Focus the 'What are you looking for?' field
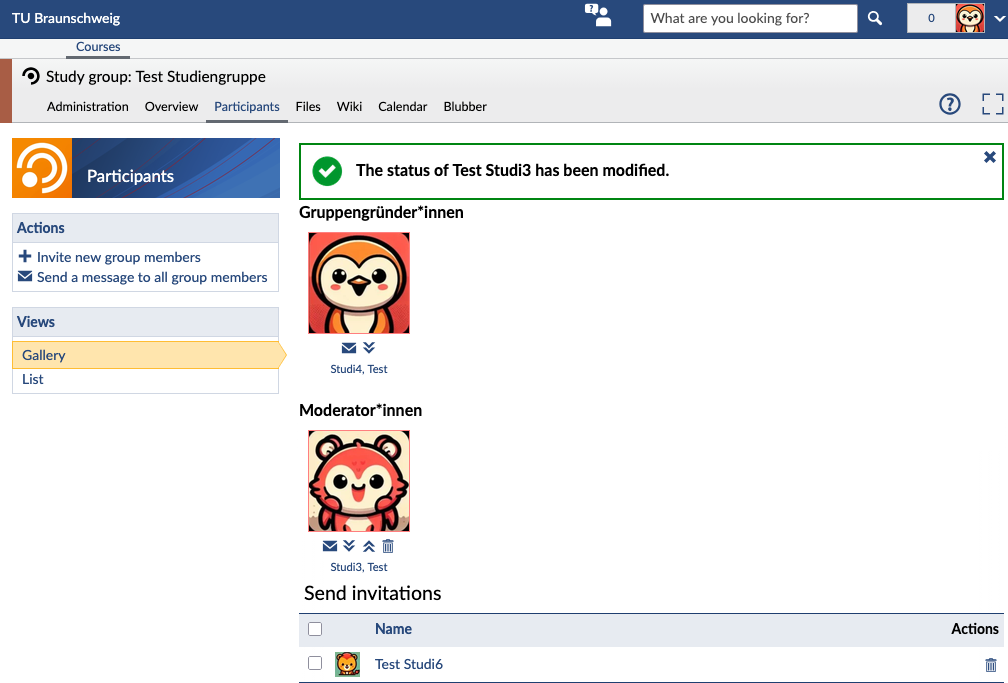The height and width of the screenshot is (683, 1008). click(x=750, y=18)
